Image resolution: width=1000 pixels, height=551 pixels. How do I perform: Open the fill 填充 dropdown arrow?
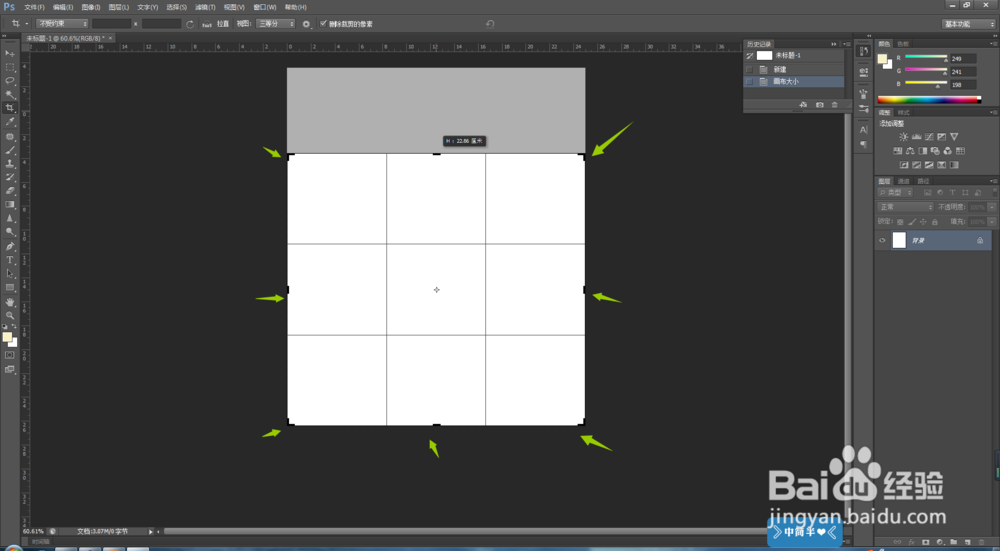[x=992, y=222]
